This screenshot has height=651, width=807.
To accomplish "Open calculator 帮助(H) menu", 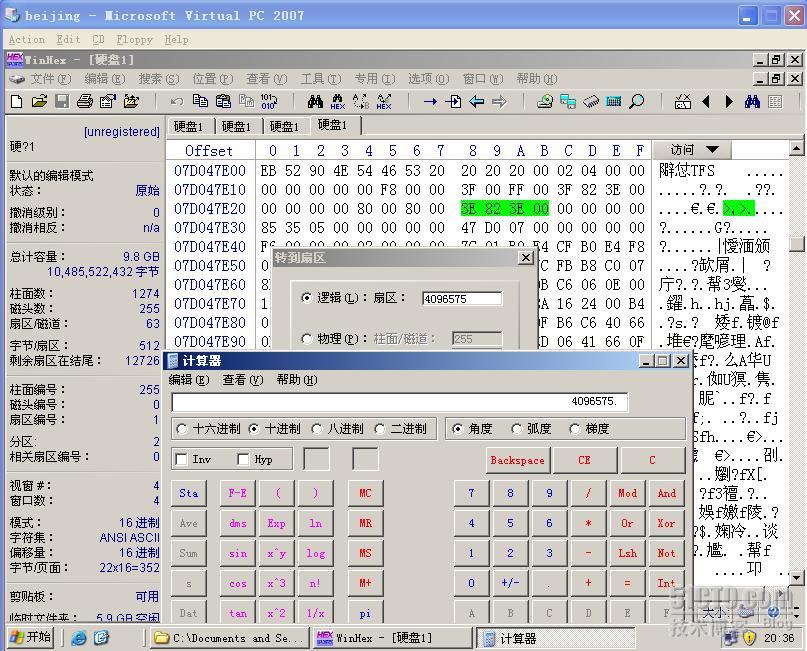I will (x=296, y=380).
